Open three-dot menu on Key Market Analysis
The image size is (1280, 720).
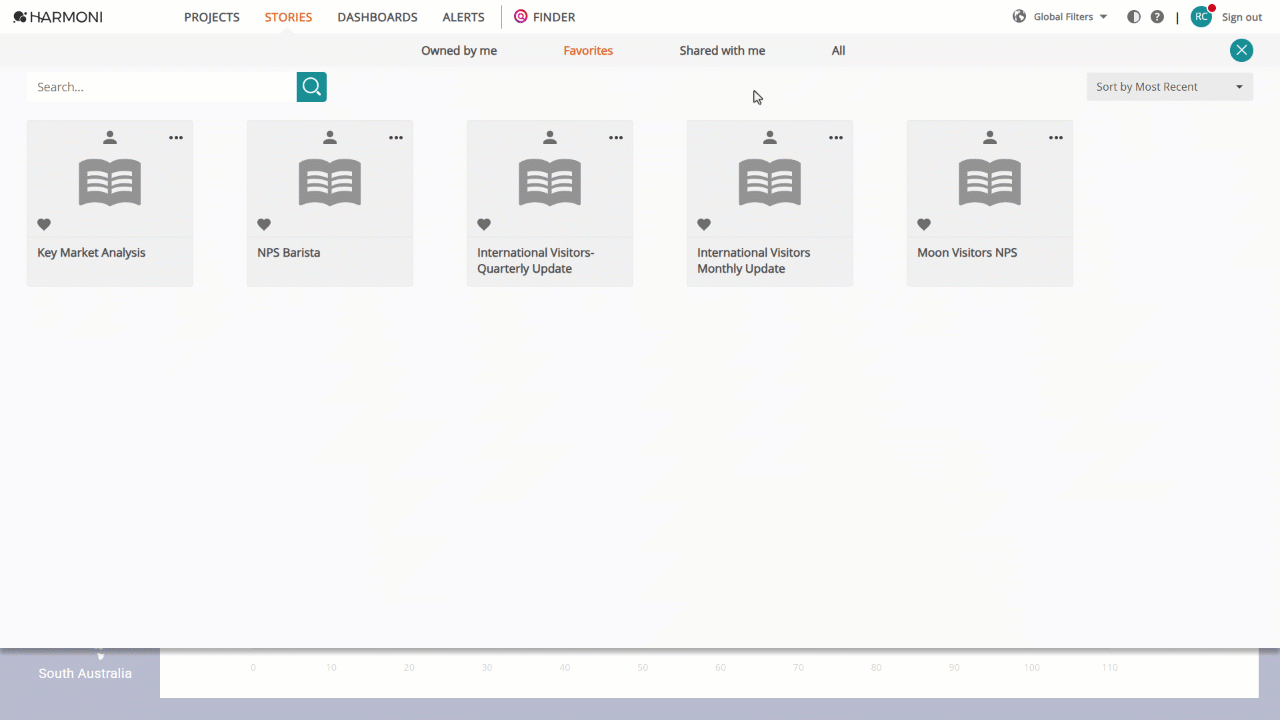coord(176,138)
